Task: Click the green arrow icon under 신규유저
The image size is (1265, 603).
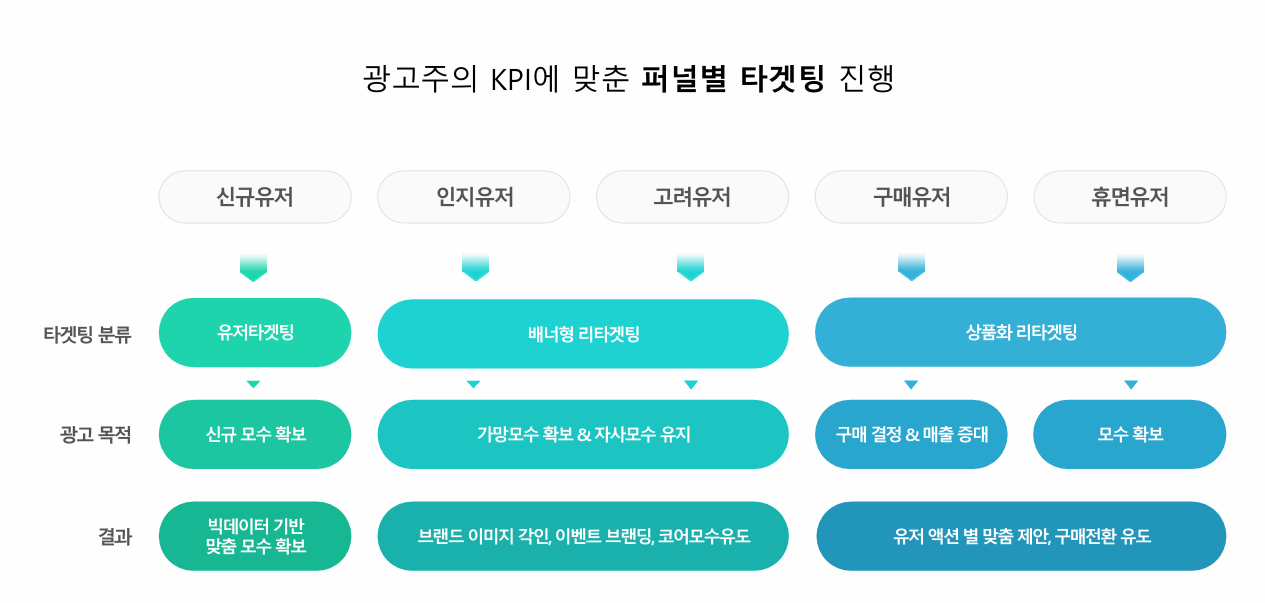Action: coord(254,268)
